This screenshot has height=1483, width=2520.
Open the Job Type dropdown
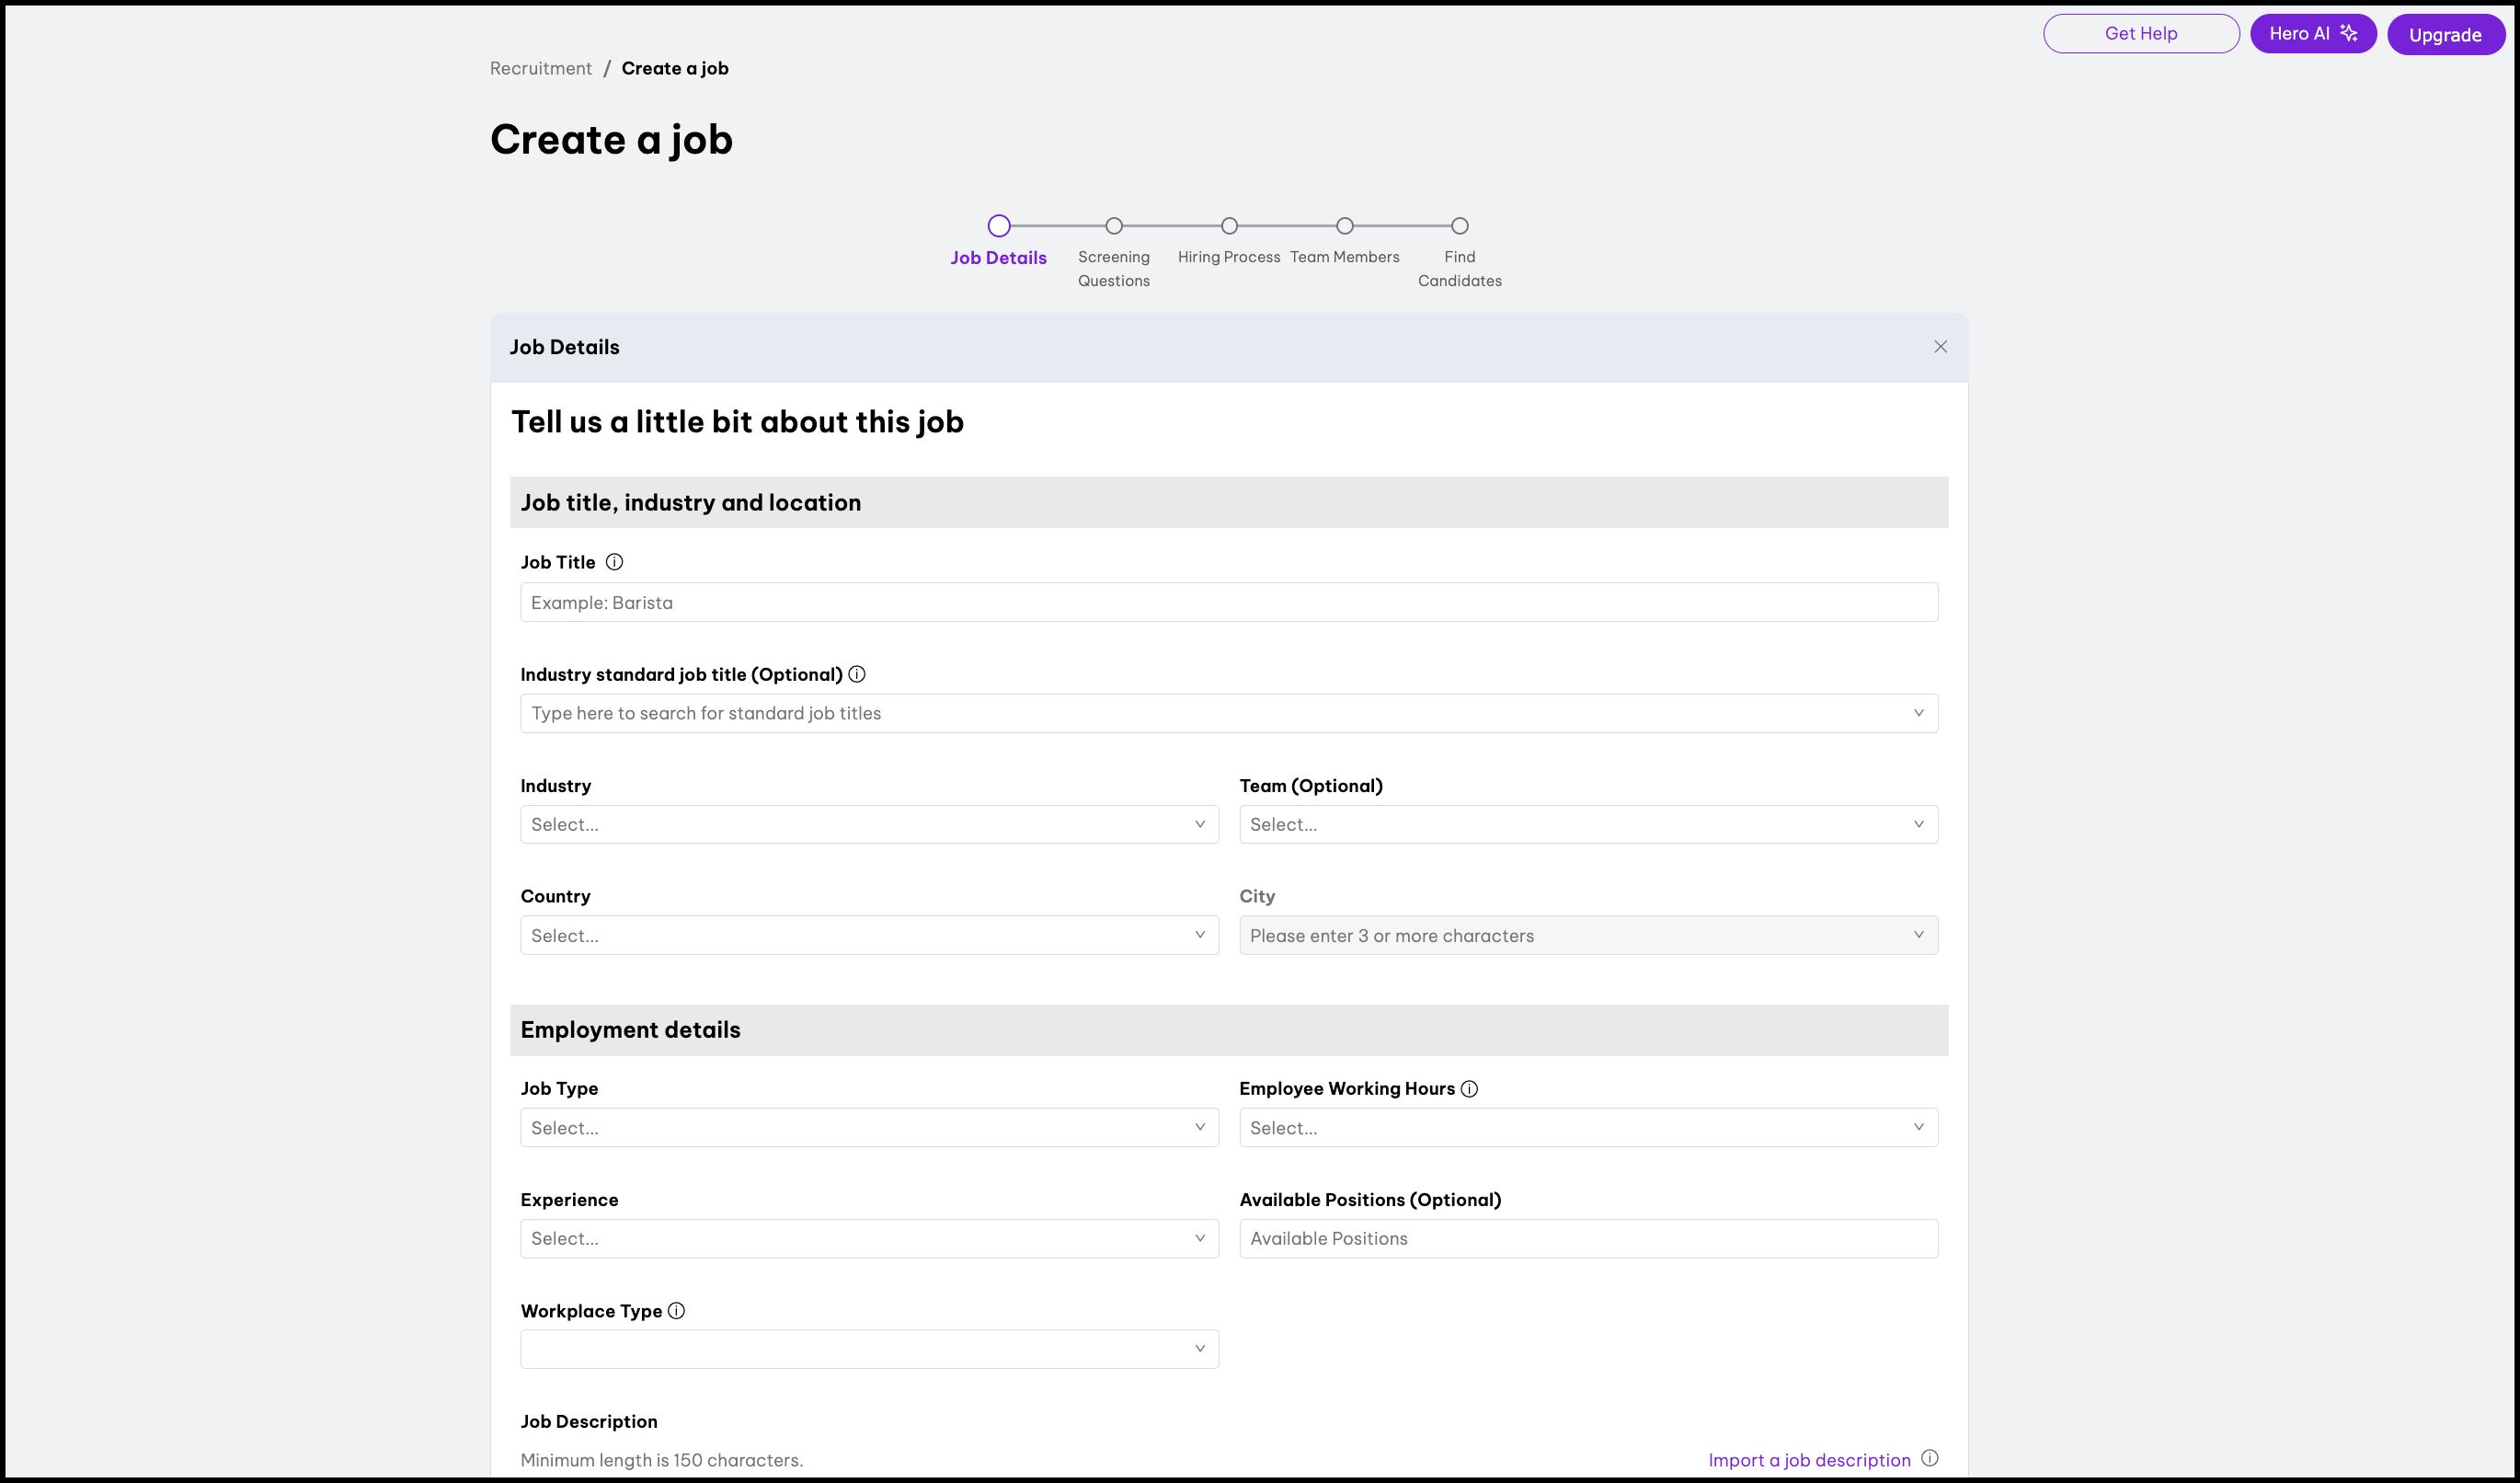pos(868,1127)
